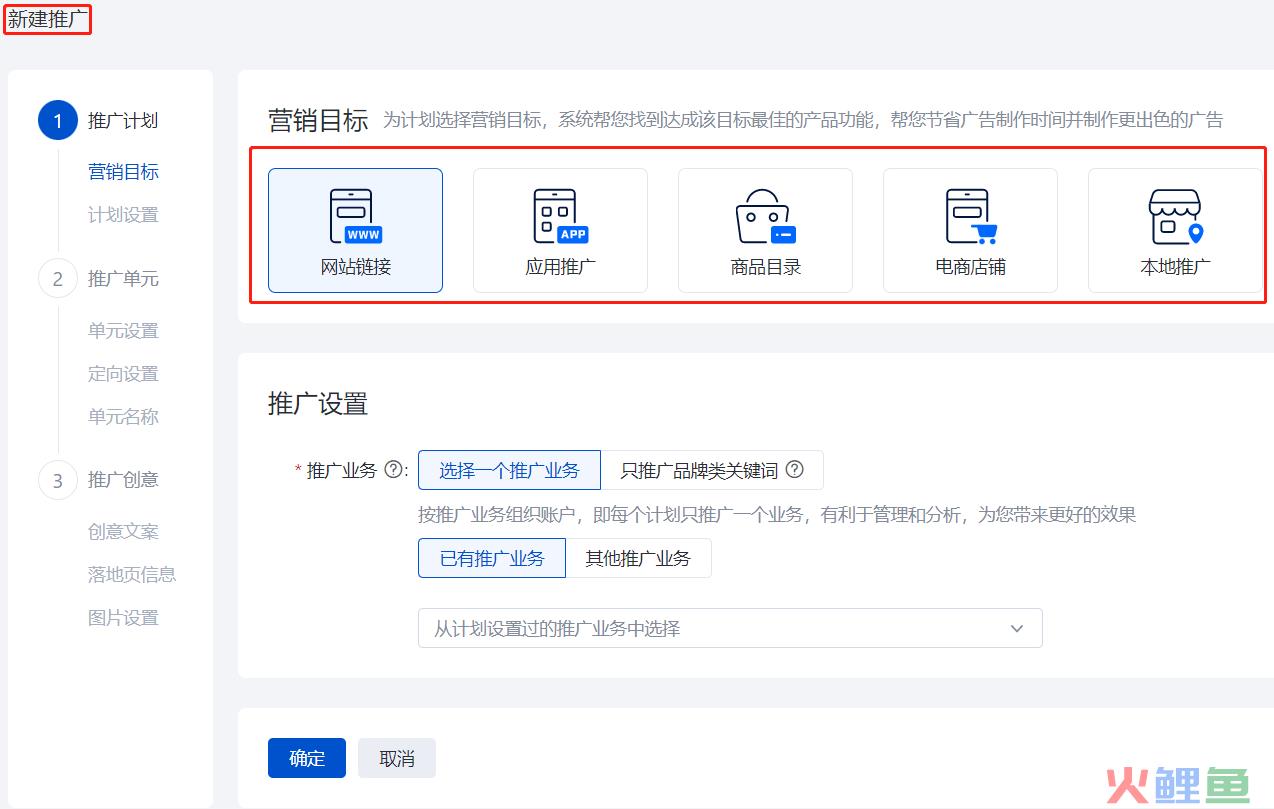The width and height of the screenshot is (1274, 809).
Task: Open 单元设置 in sidebar
Action: coord(123,331)
